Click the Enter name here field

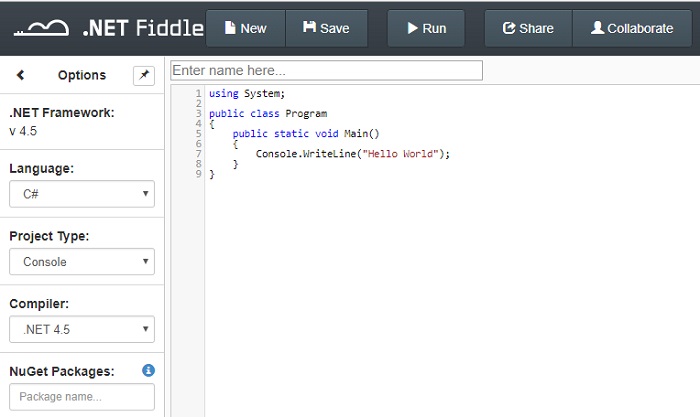(326, 71)
